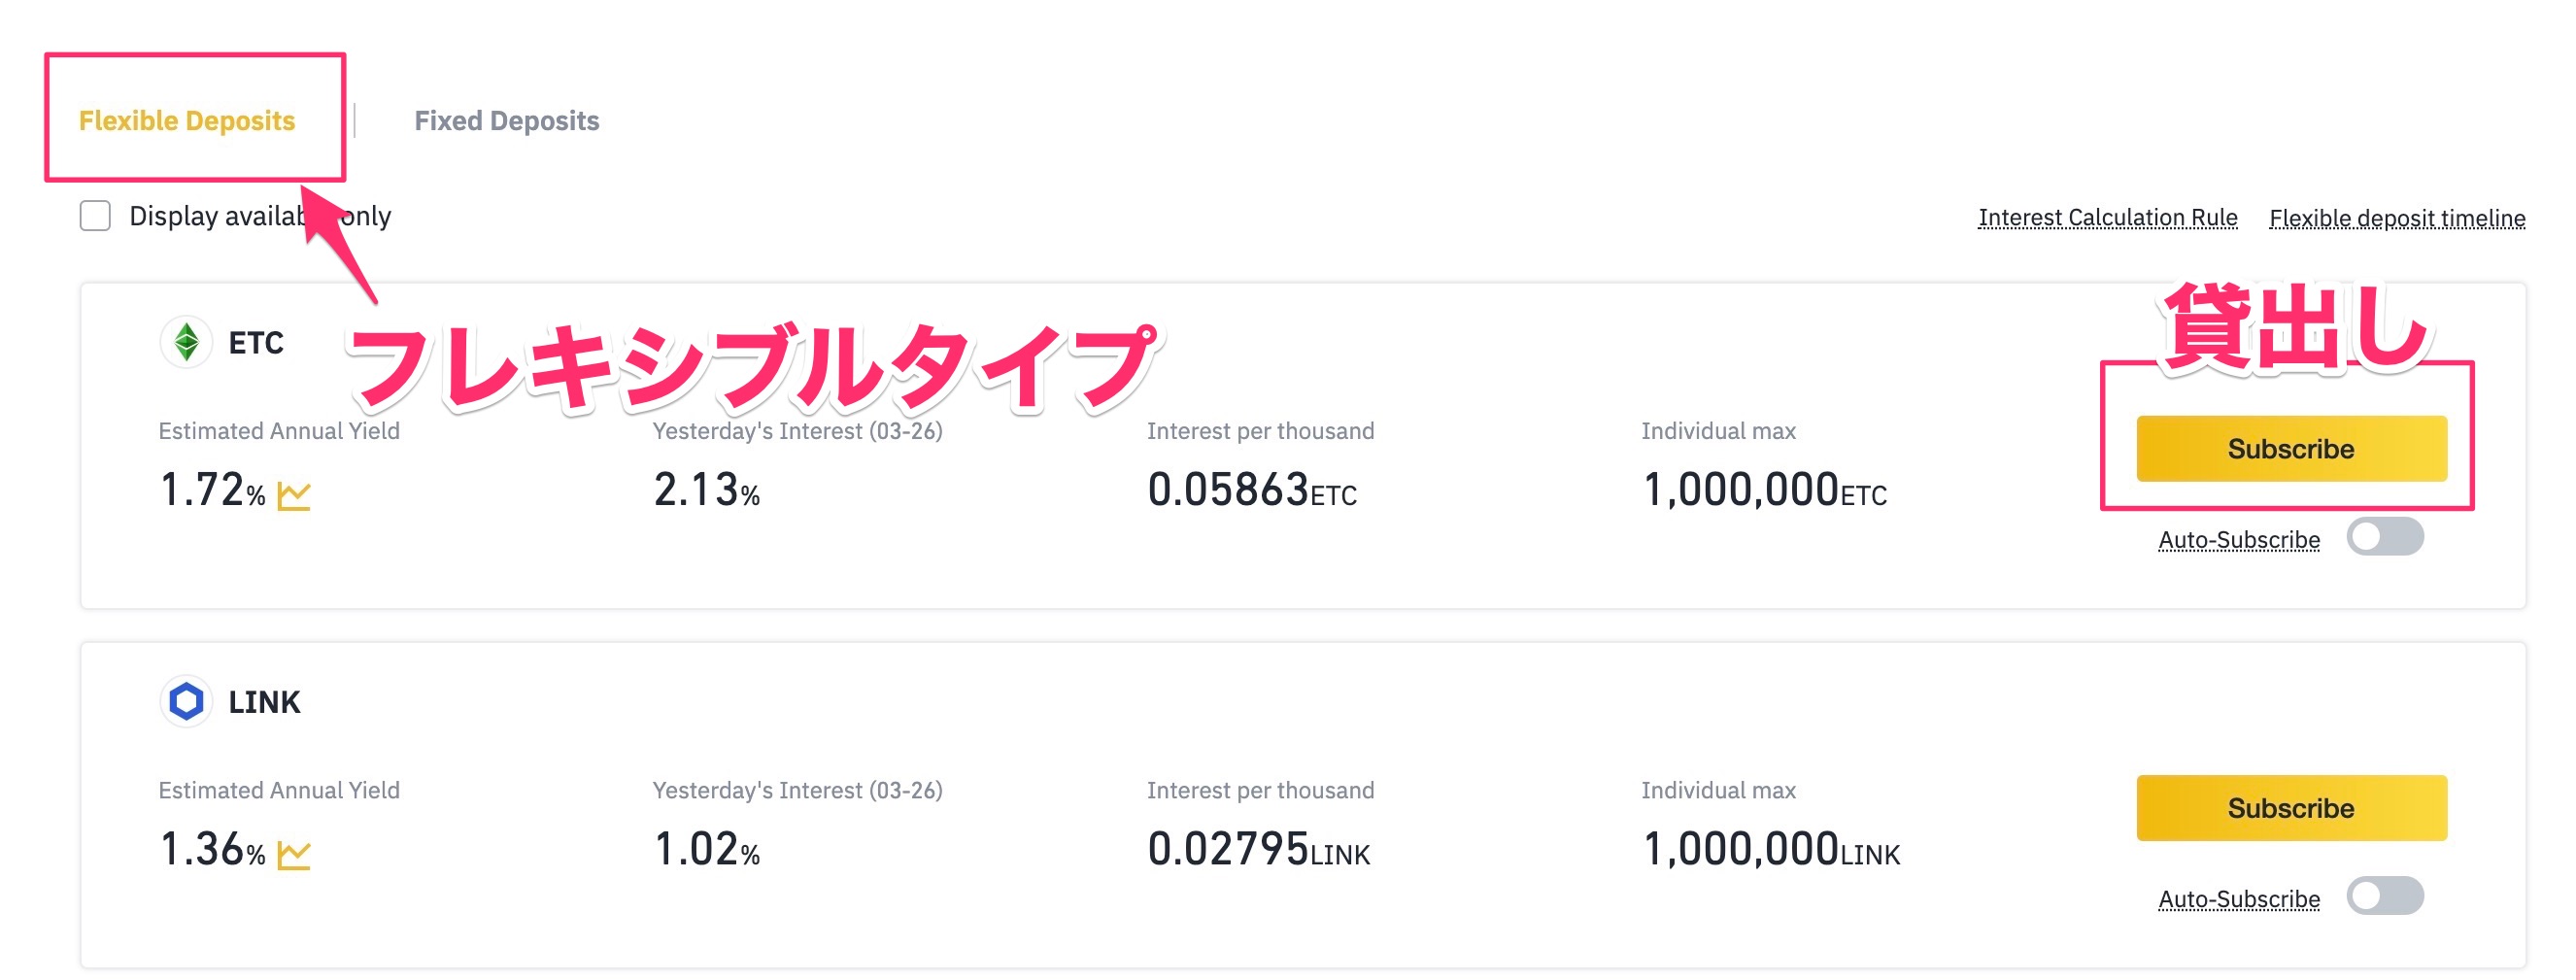Check the Display available only checkbox

click(x=95, y=216)
